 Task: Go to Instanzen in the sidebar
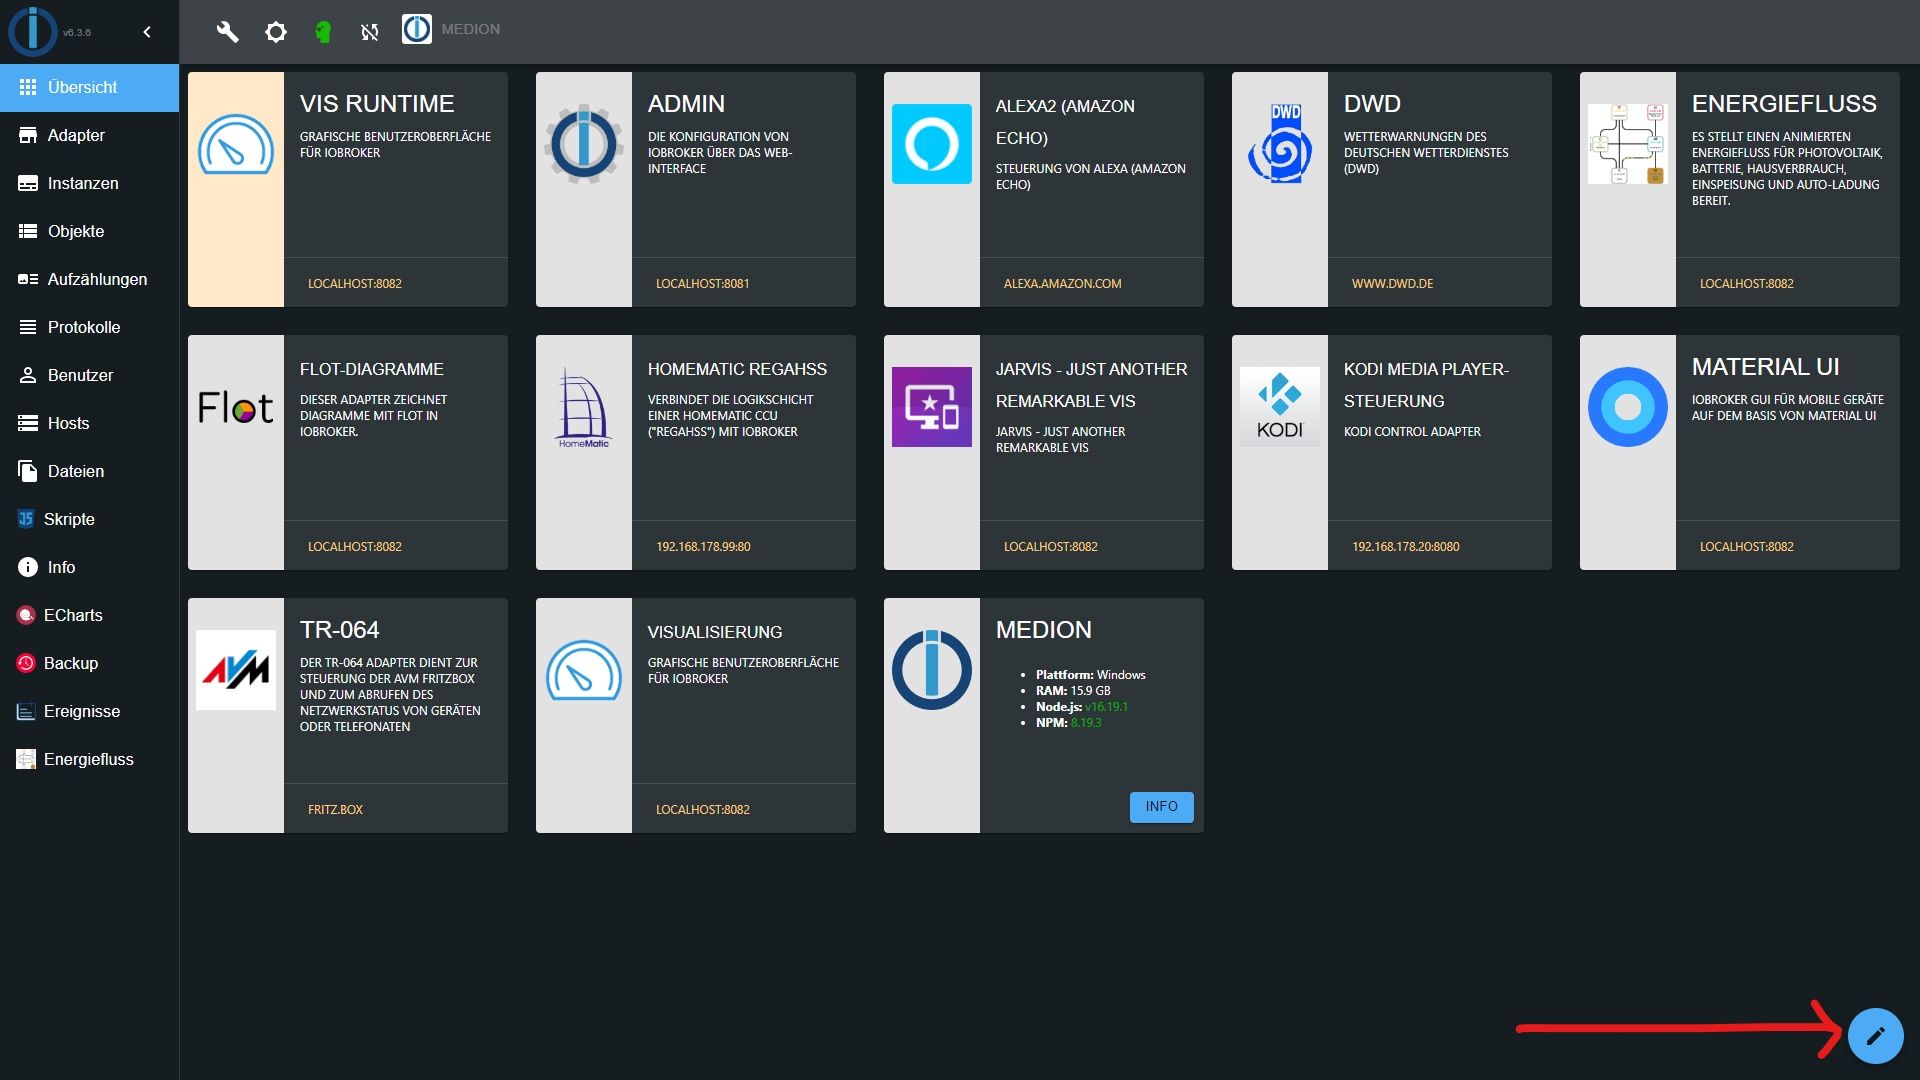[82, 183]
